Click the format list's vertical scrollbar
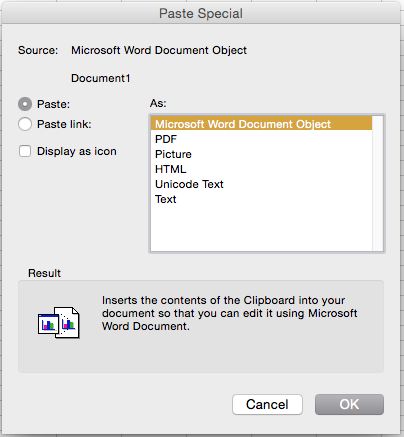Image resolution: width=404 pixels, height=437 pixels. pos(378,183)
